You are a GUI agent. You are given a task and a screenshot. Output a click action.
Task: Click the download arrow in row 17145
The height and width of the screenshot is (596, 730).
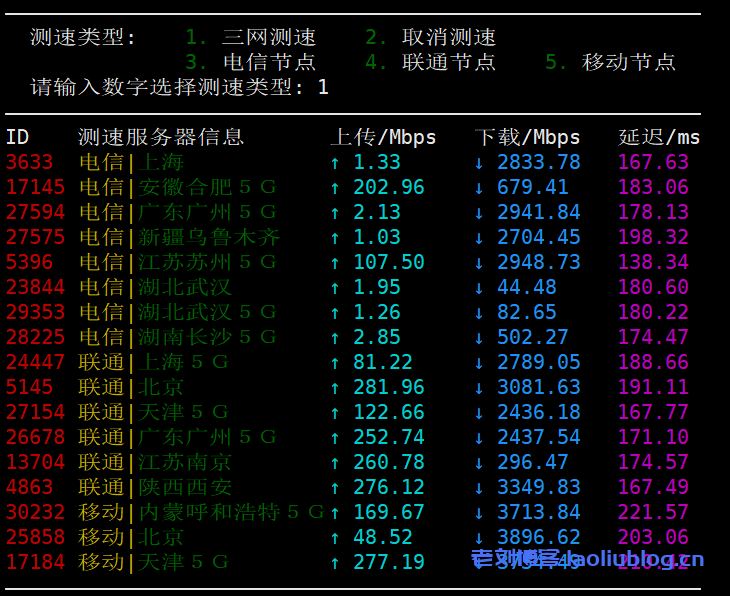479,187
